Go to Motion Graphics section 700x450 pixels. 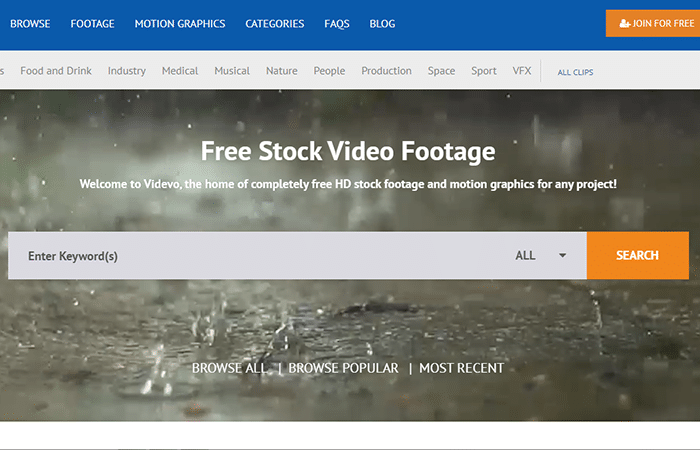180,24
